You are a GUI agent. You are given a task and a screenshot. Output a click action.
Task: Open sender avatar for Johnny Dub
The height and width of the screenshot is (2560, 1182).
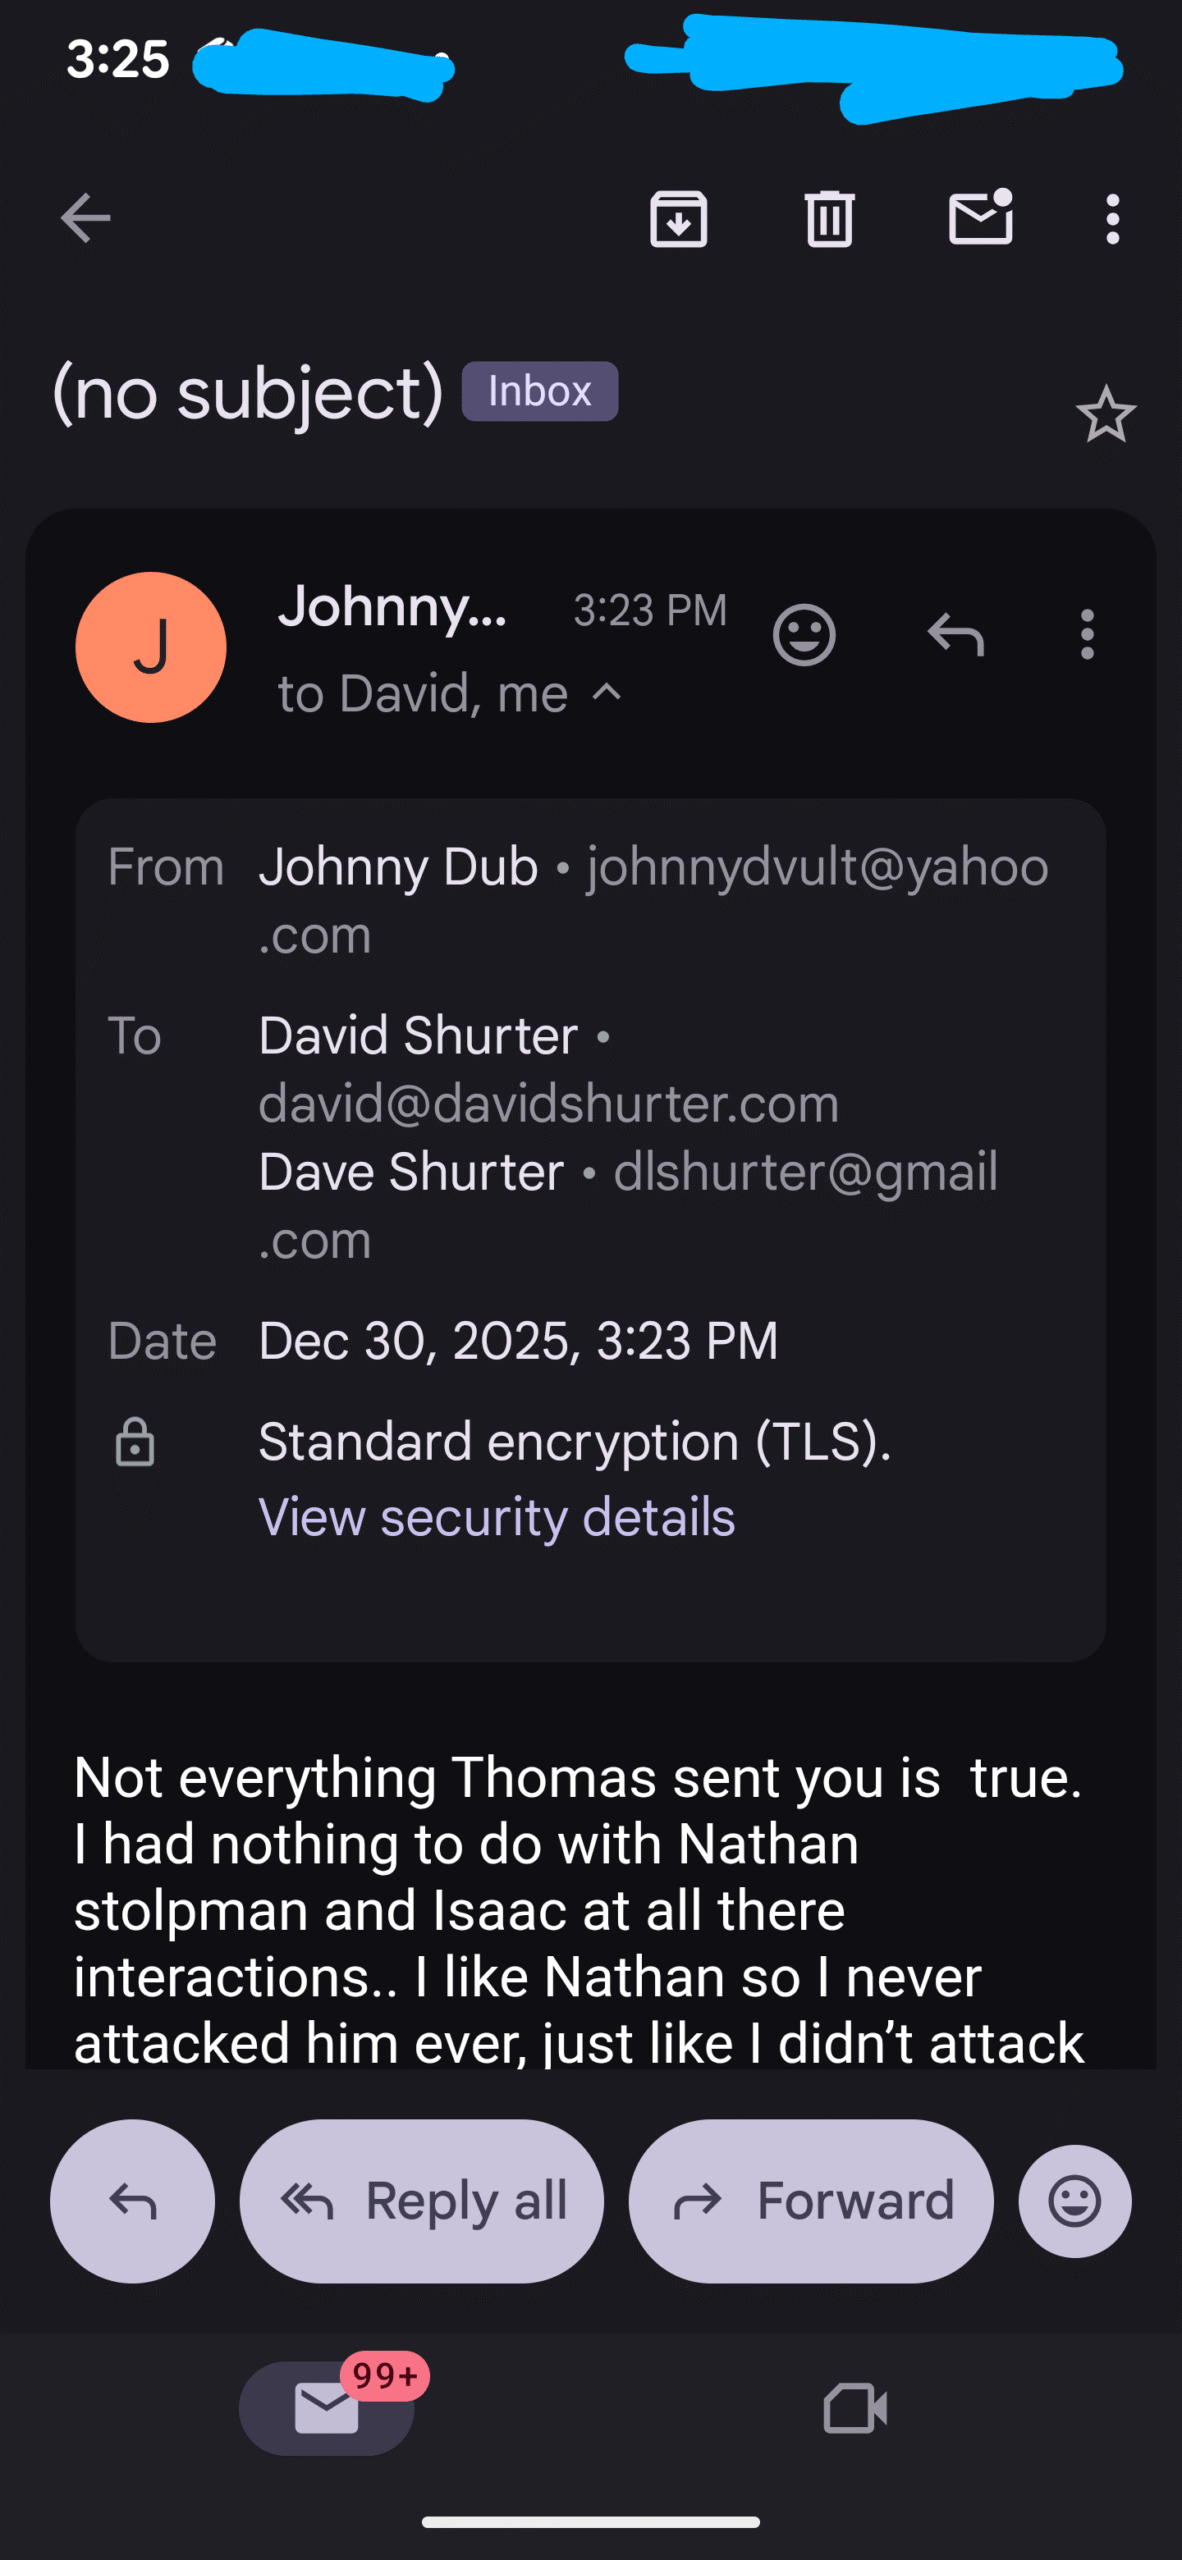pos(151,647)
